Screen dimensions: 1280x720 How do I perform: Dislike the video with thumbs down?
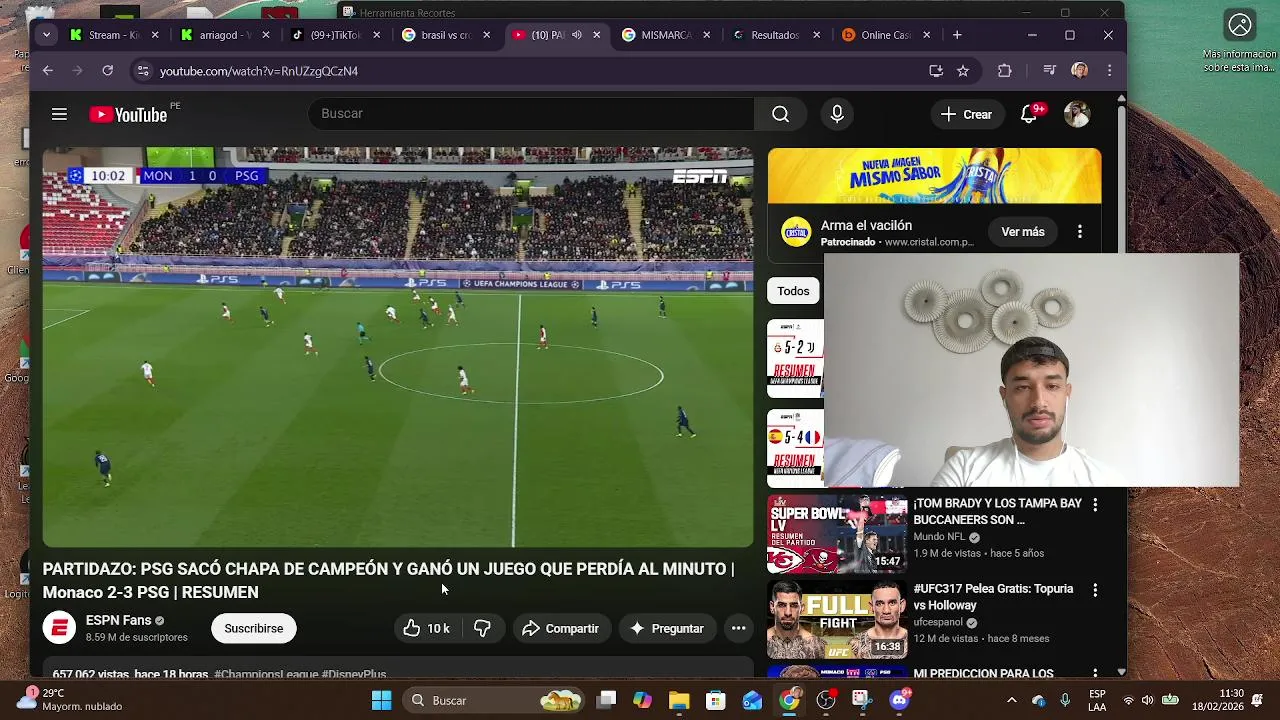click(x=482, y=628)
